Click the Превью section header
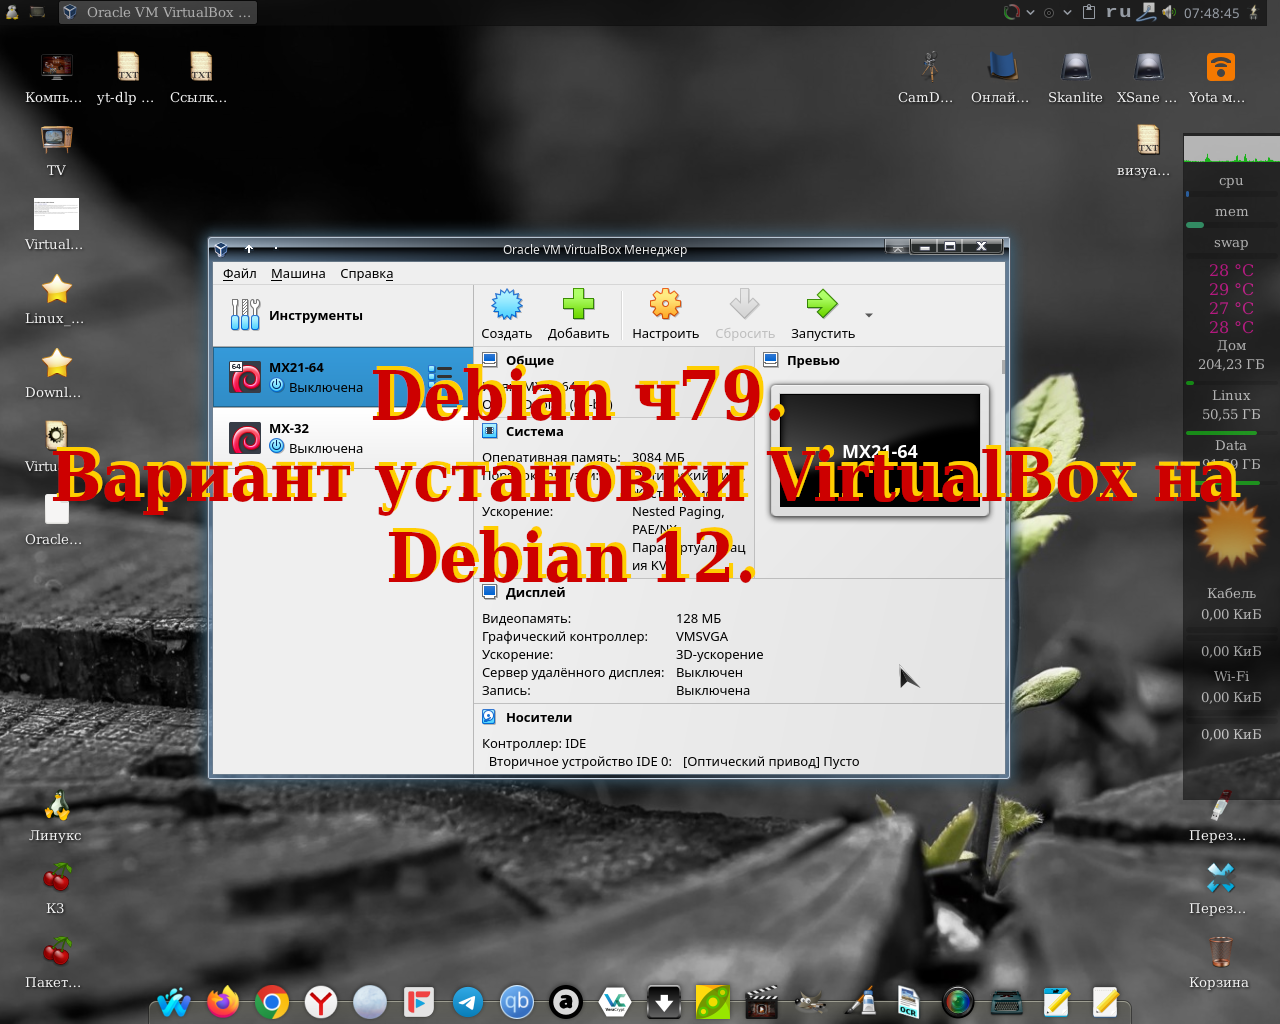The width and height of the screenshot is (1280, 1024). [813, 360]
